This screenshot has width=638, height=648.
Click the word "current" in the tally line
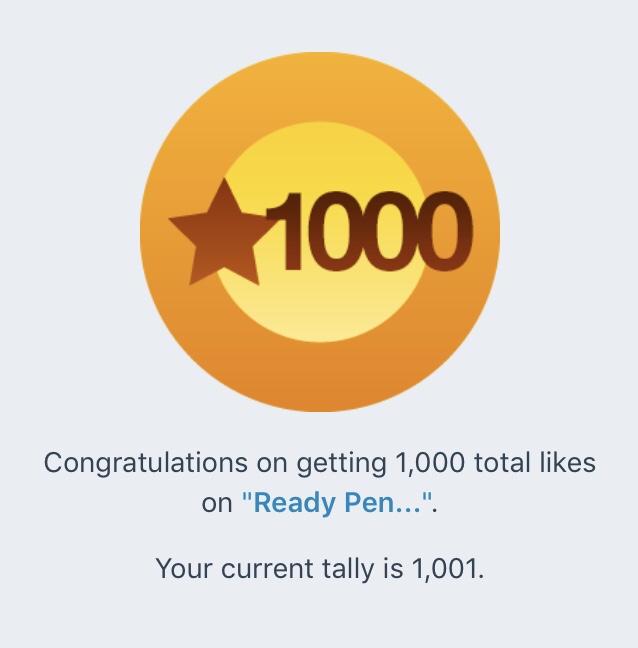pos(265,570)
